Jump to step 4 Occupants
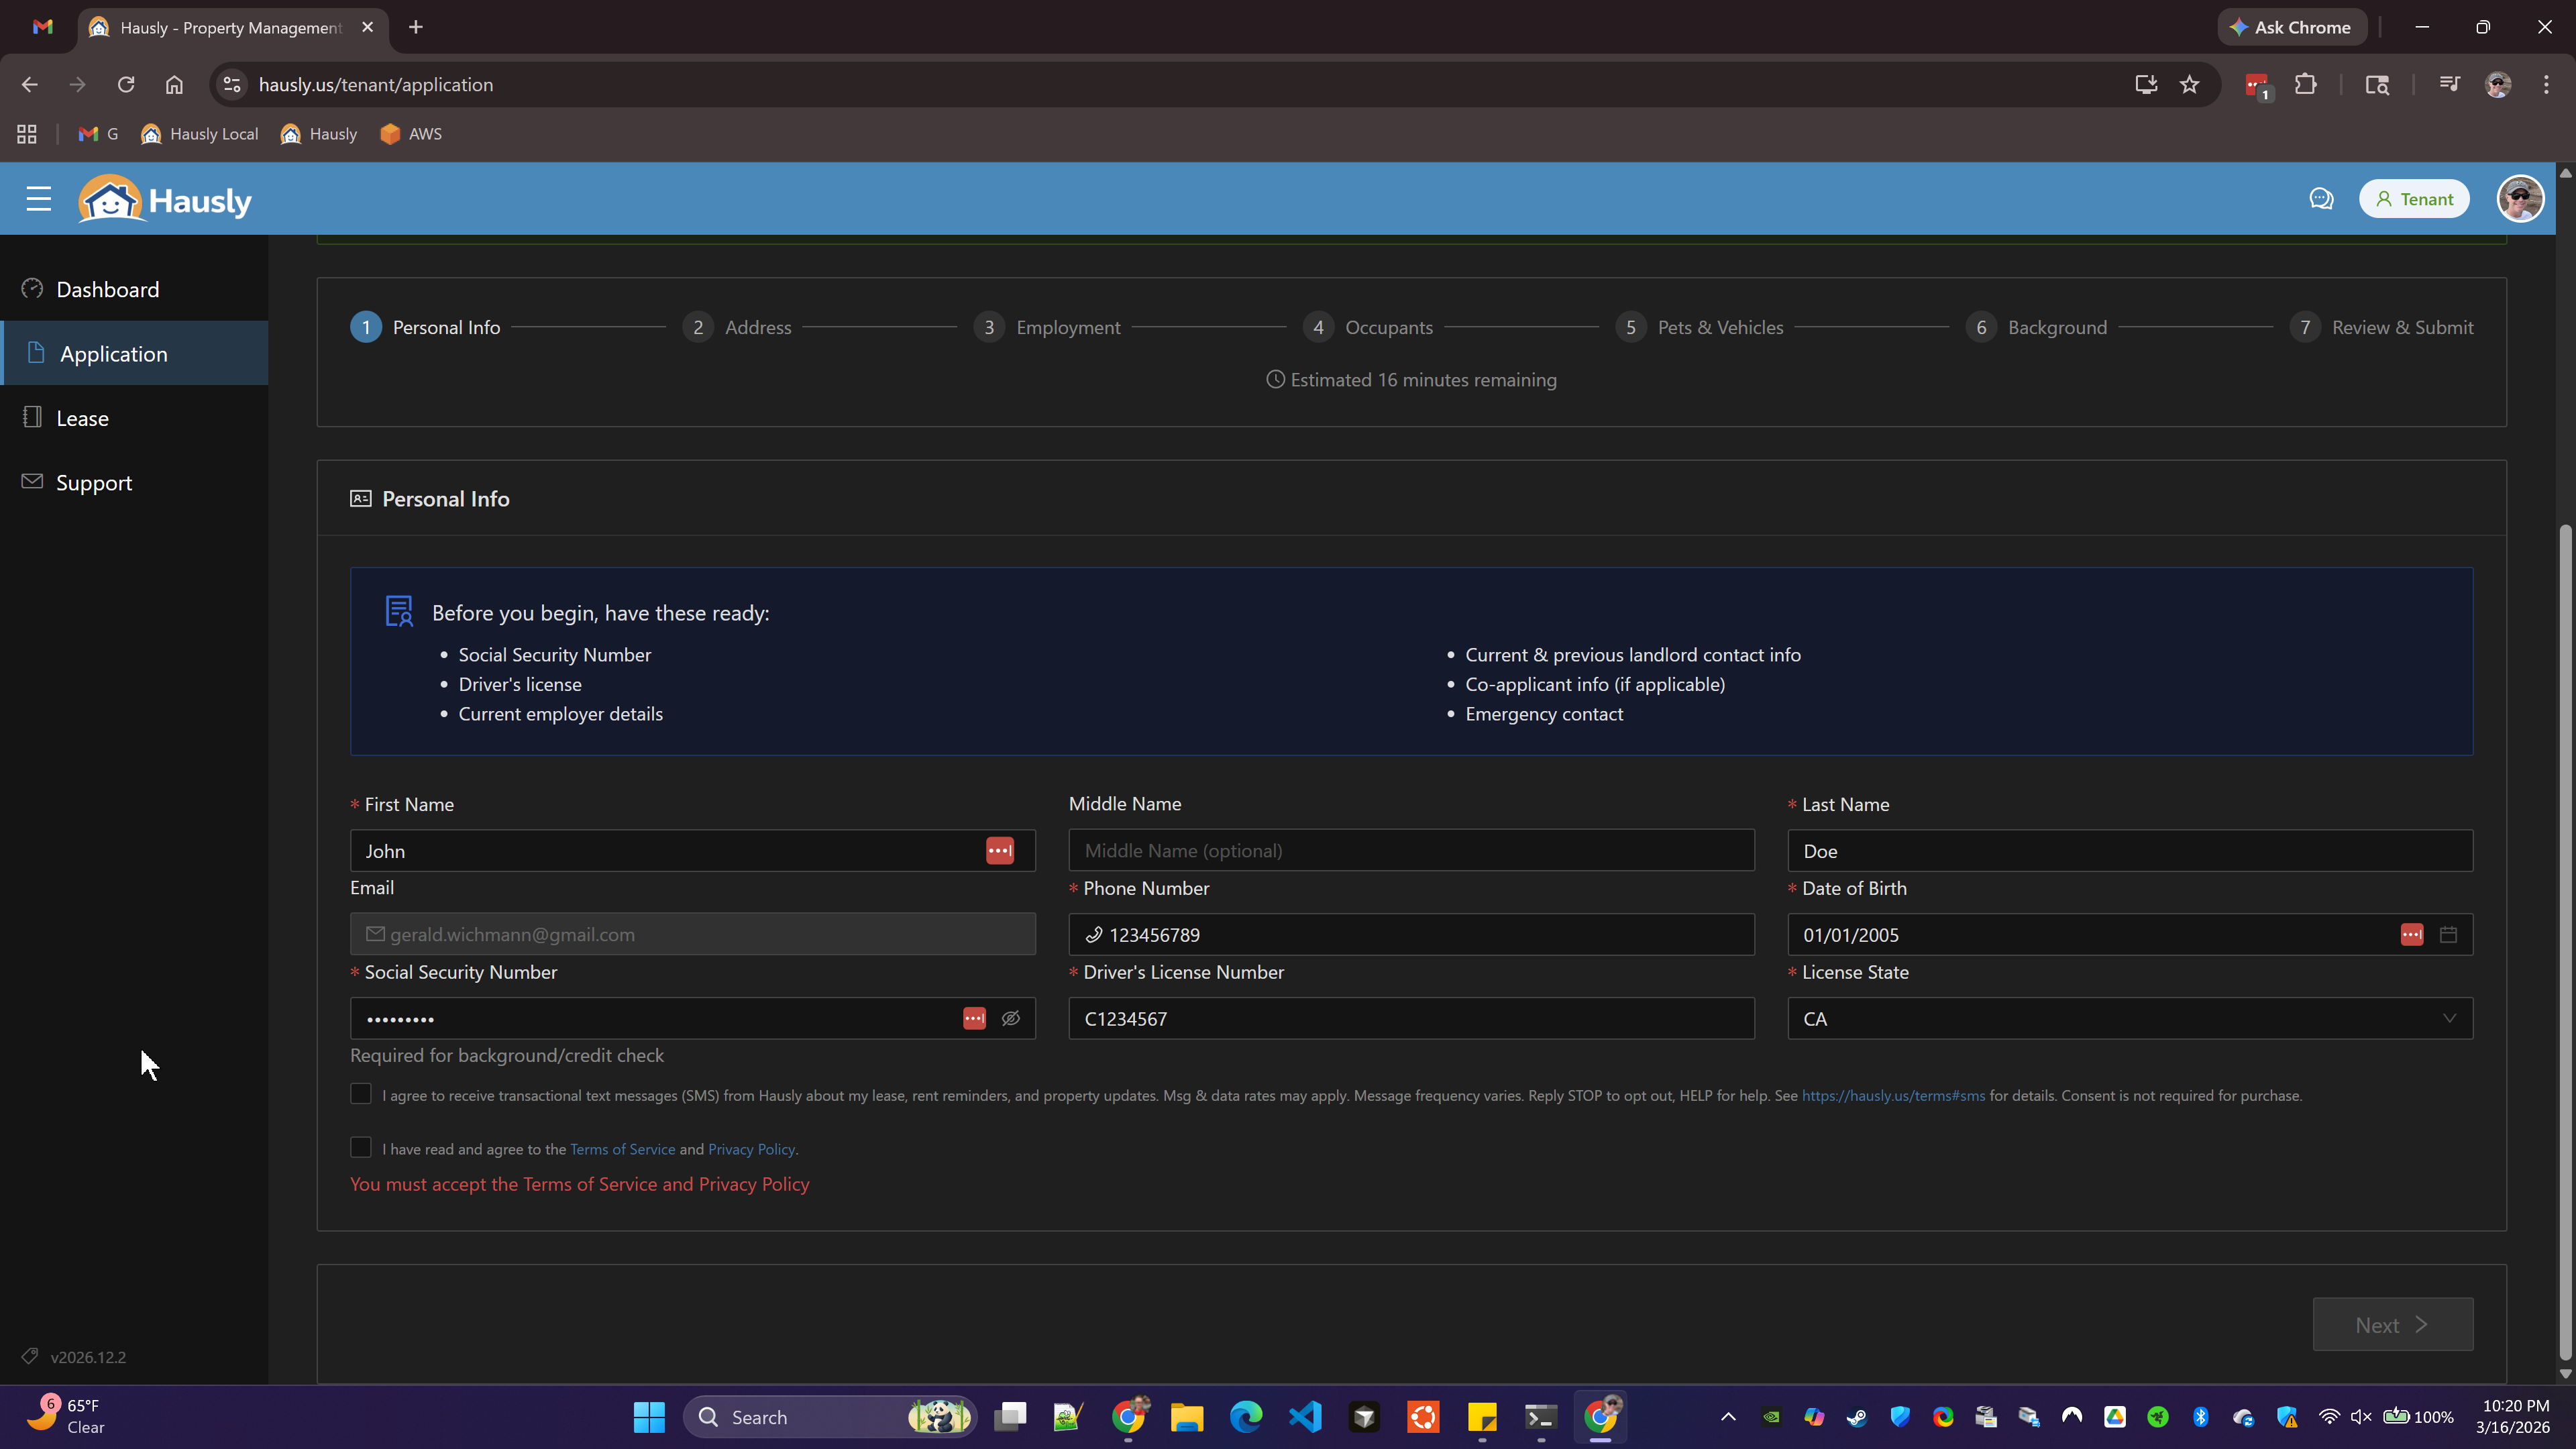 click(x=1368, y=327)
